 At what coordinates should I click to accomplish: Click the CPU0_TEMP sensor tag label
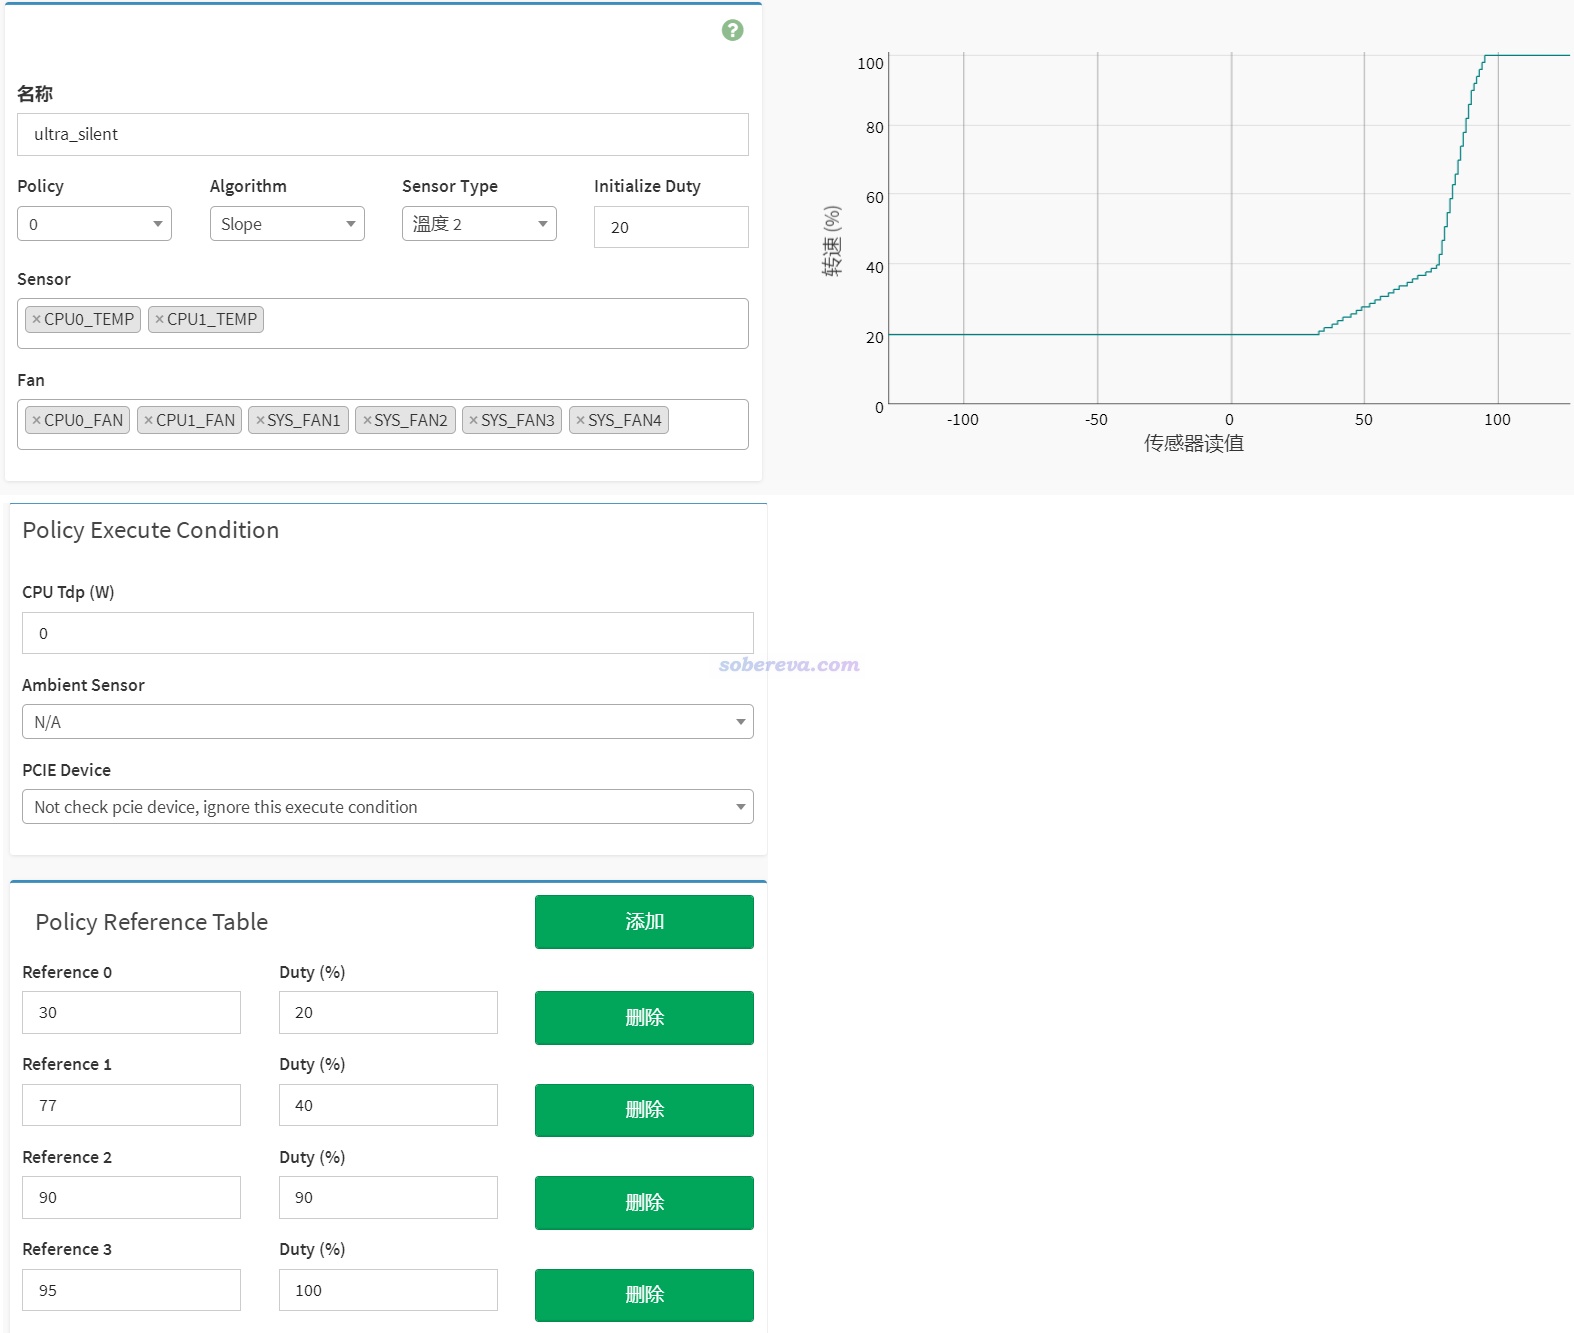[89, 319]
